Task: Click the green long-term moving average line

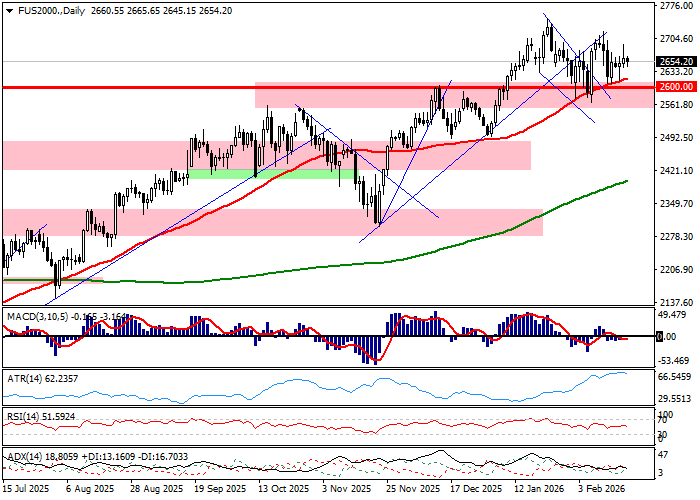Action: click(300, 269)
